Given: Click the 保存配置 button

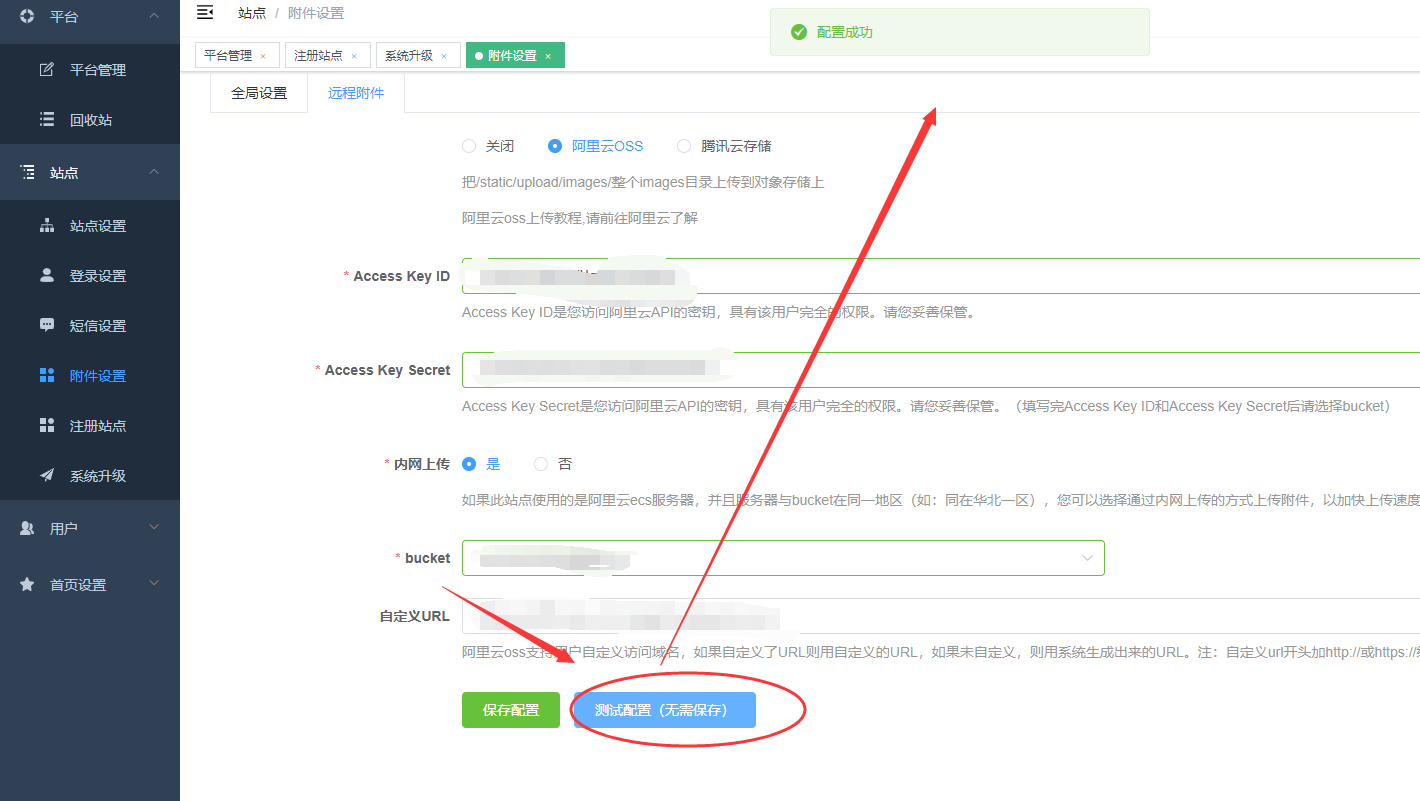Looking at the screenshot, I should 510,710.
